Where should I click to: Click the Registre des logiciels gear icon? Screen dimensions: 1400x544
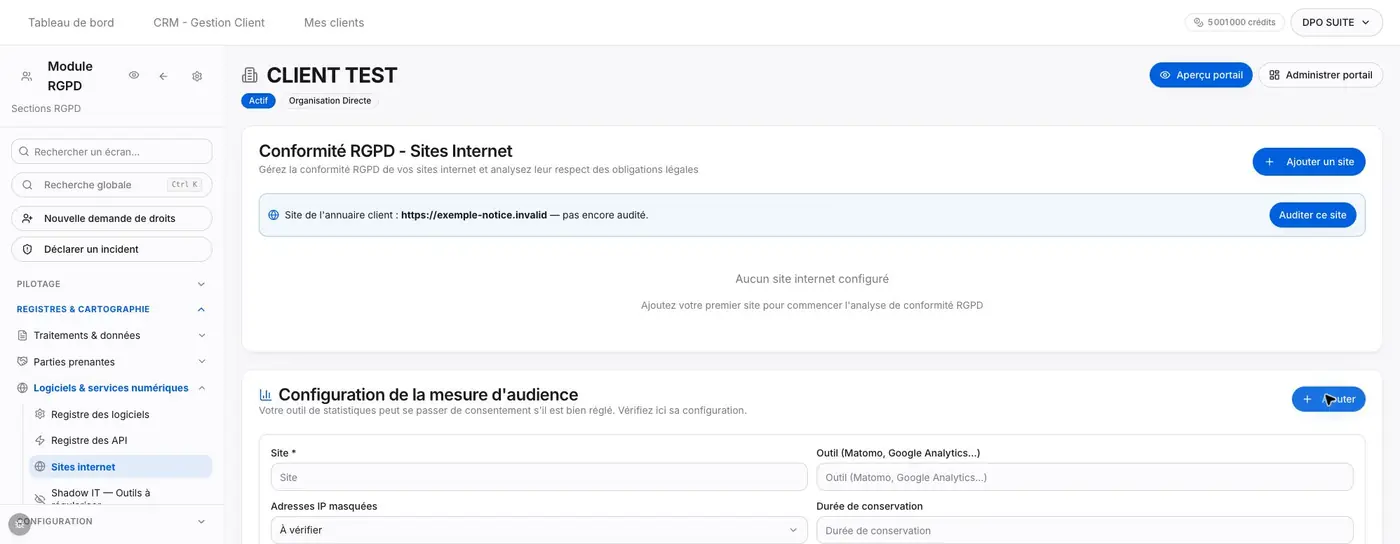point(40,414)
